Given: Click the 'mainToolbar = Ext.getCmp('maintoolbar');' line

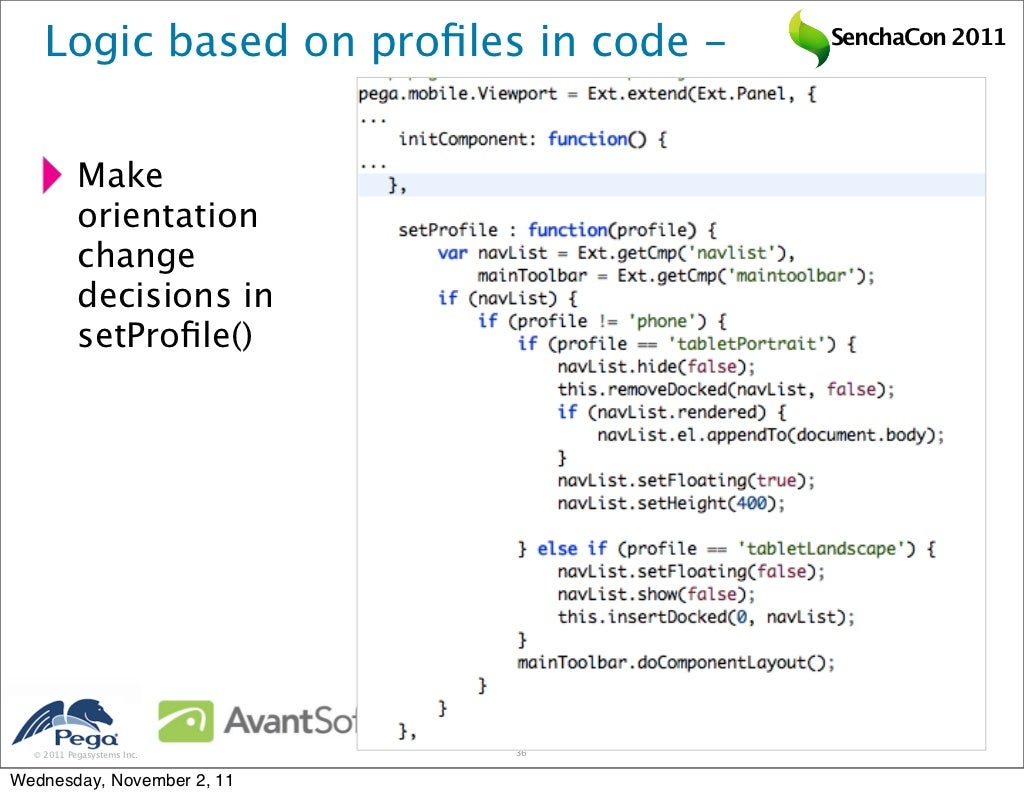Looking at the screenshot, I should tap(676, 276).
